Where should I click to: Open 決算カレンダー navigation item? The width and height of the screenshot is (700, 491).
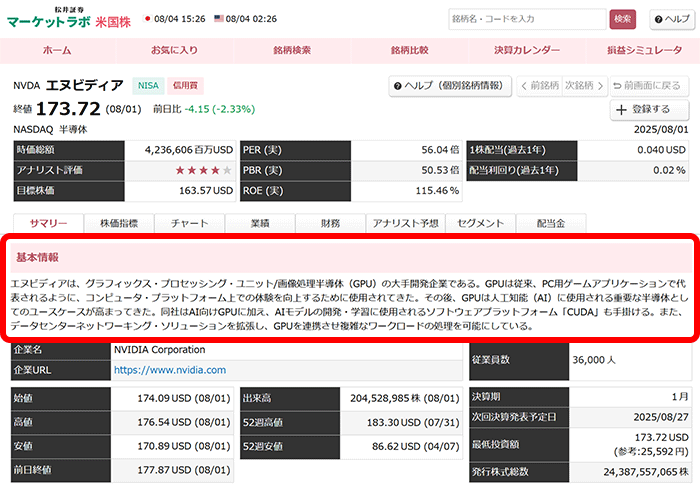point(527,50)
